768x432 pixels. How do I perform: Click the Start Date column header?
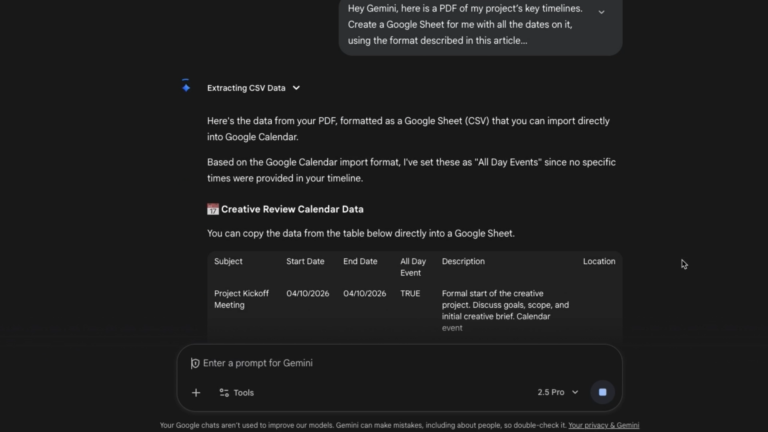[305, 262]
